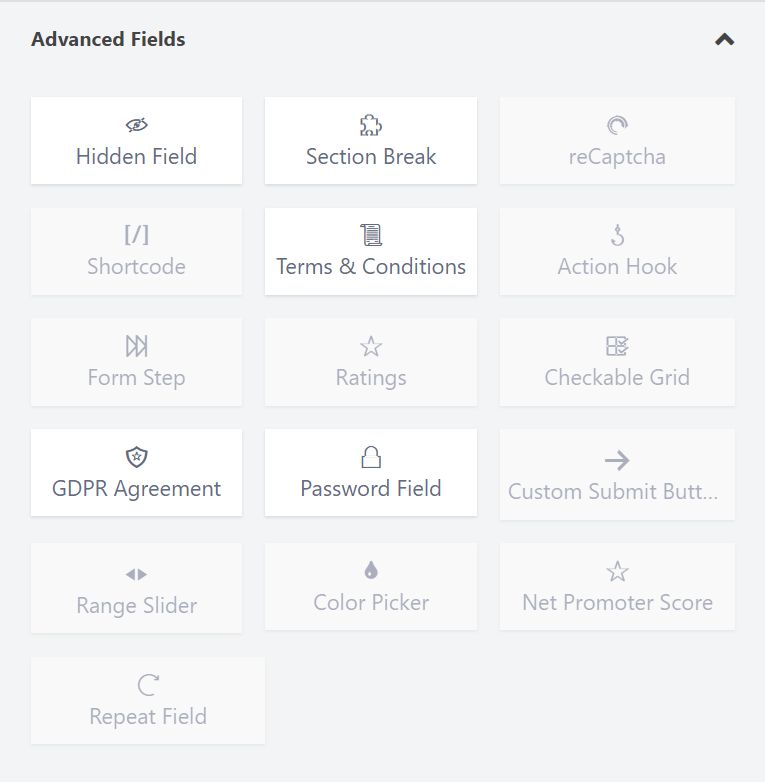This screenshot has width=765, height=782.
Task: Click the Advanced Fields heading
Action: [108, 39]
